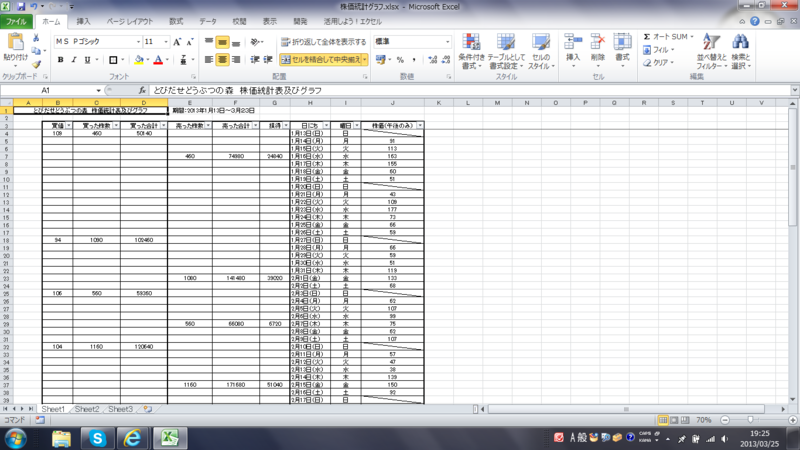The image size is (800, 450).
Task: Open the number format dropdown
Action: [447, 42]
